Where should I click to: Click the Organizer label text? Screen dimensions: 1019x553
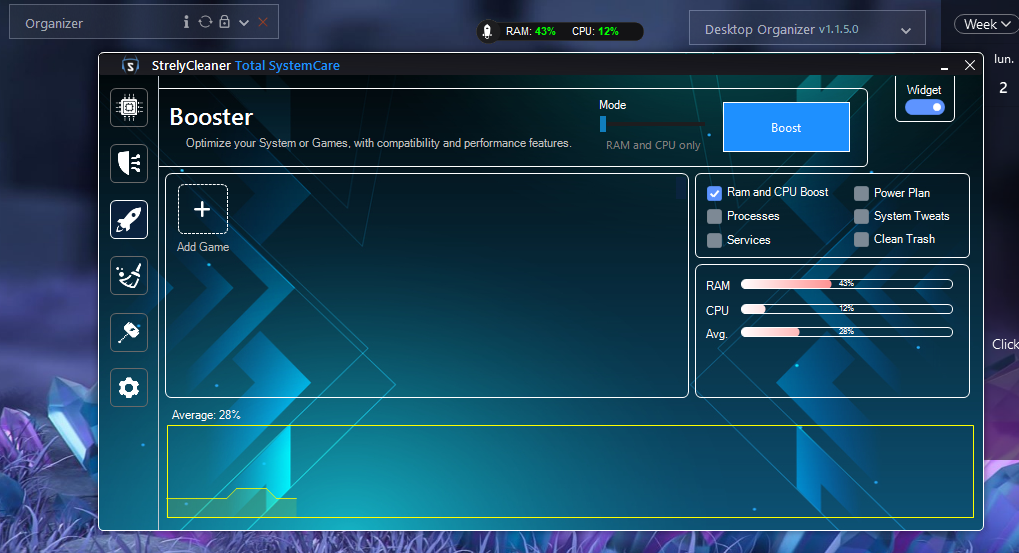click(54, 23)
